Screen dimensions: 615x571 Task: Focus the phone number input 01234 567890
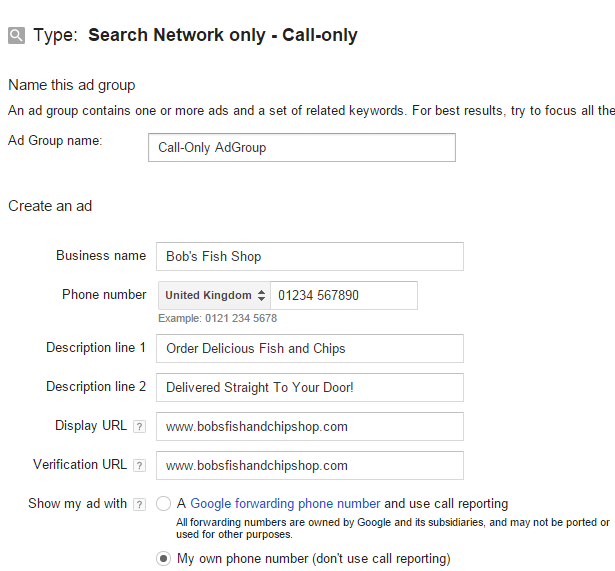[x=344, y=295]
